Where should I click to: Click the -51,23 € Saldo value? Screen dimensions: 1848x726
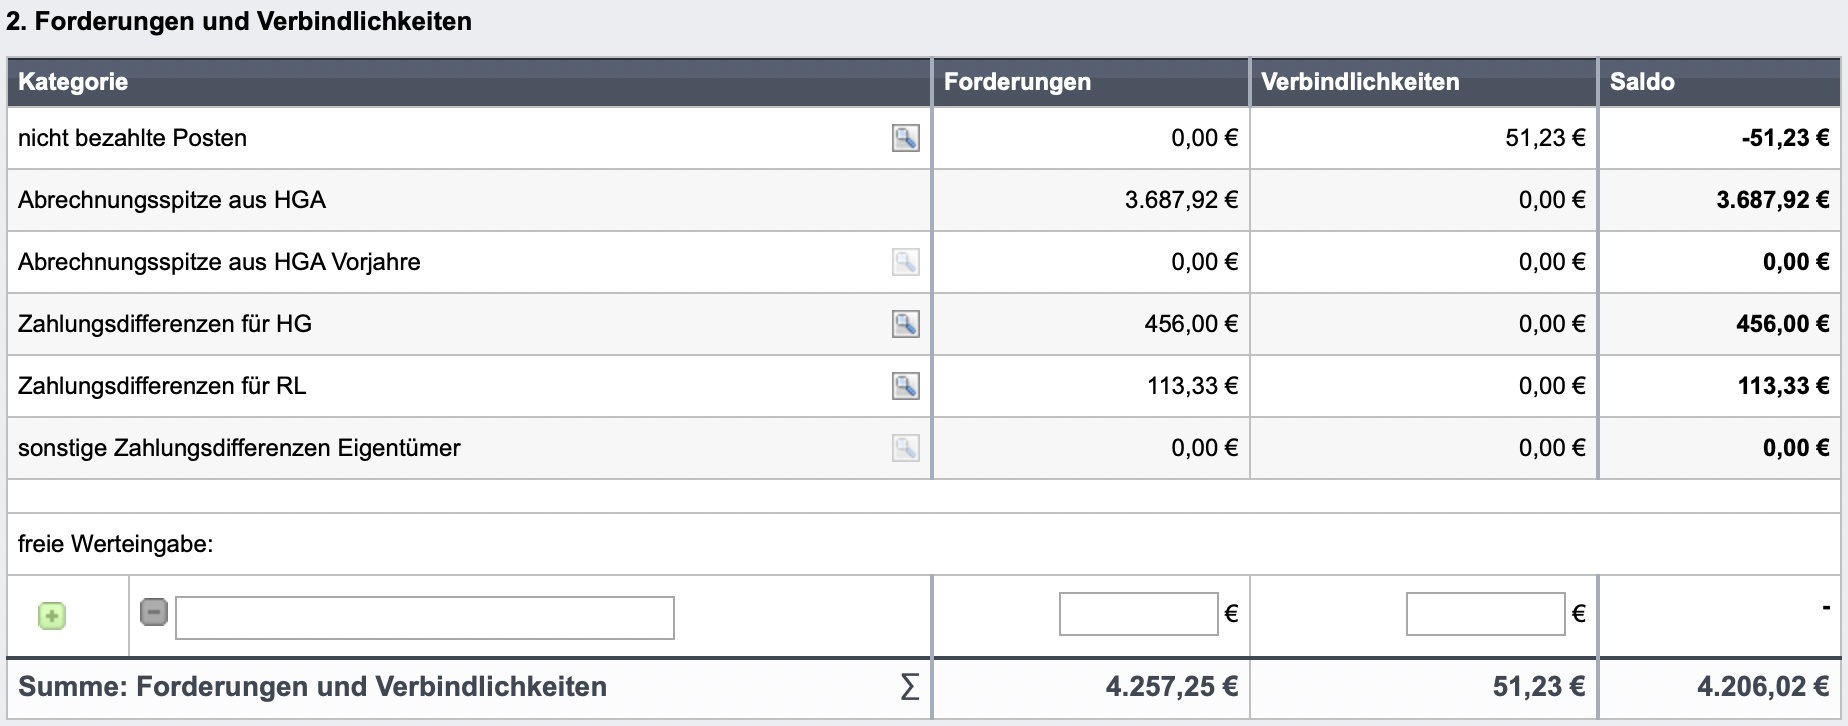pos(1785,138)
